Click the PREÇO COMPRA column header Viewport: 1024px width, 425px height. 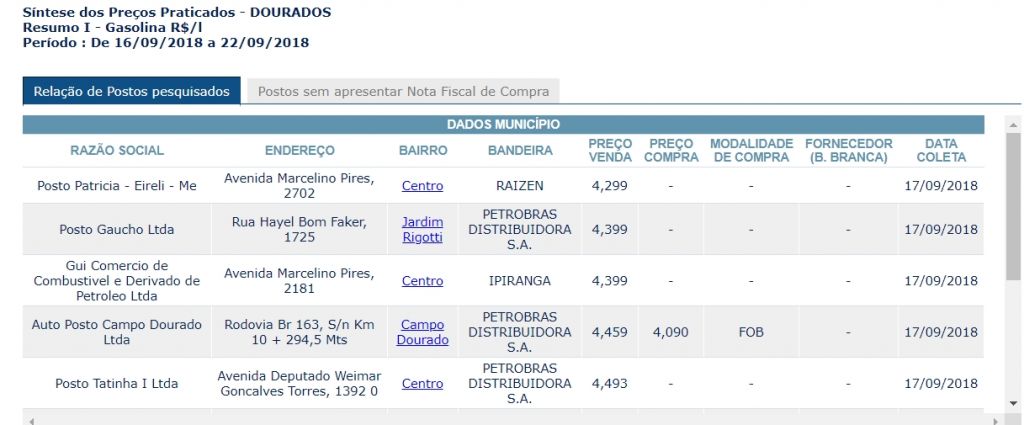671,151
